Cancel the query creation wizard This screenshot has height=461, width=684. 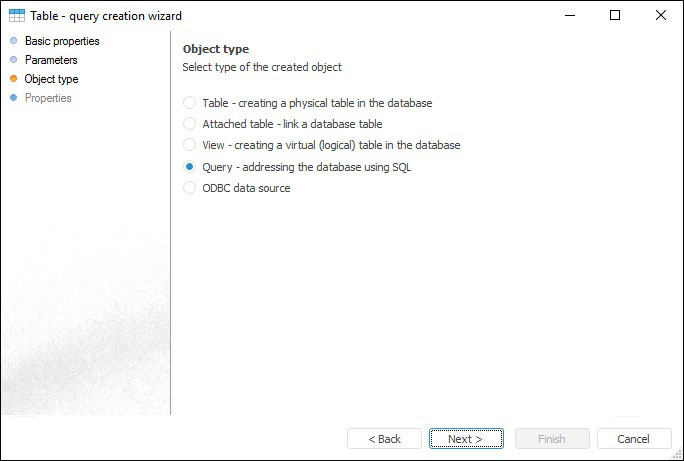pos(634,439)
